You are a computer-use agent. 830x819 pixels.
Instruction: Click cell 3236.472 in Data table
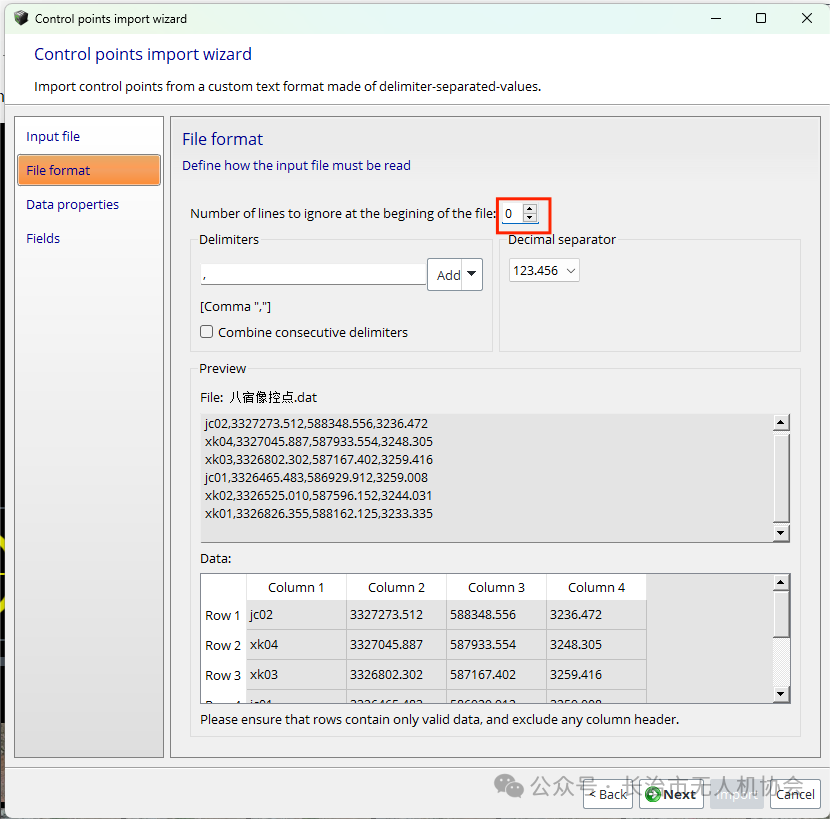(596, 615)
